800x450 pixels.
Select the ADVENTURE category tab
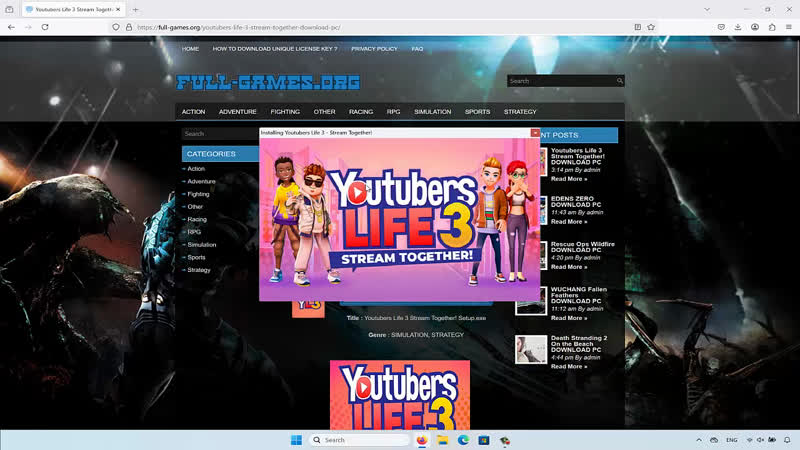[238, 112]
